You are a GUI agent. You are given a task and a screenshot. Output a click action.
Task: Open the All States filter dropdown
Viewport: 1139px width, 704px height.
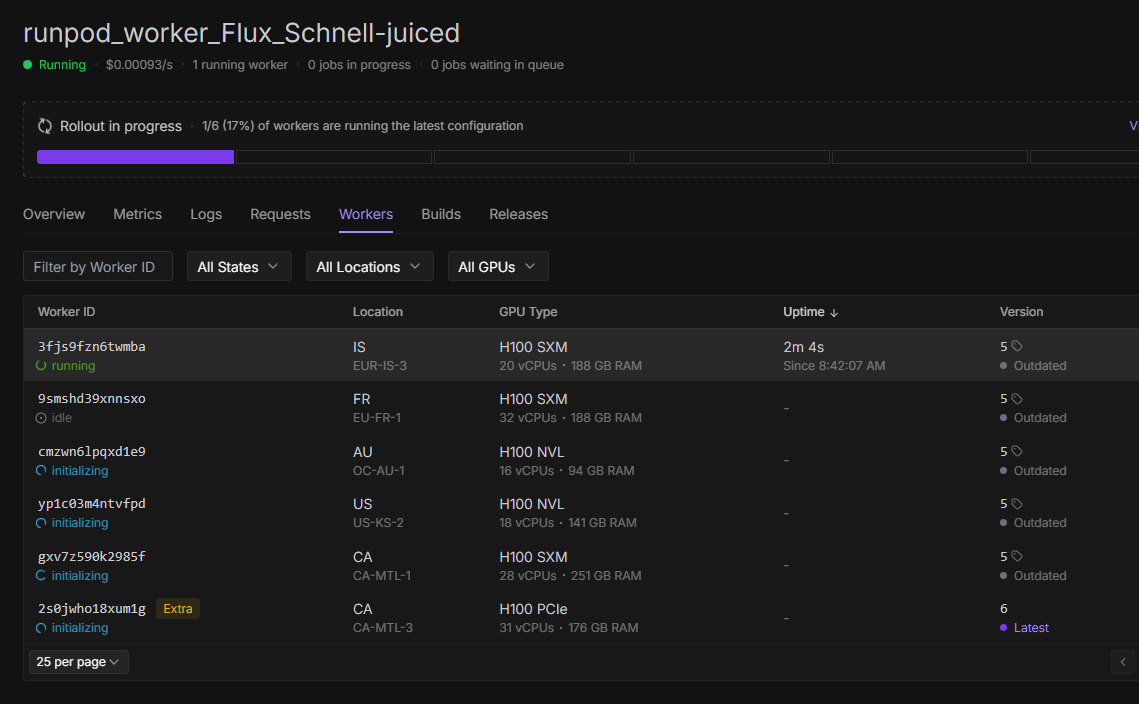click(239, 267)
